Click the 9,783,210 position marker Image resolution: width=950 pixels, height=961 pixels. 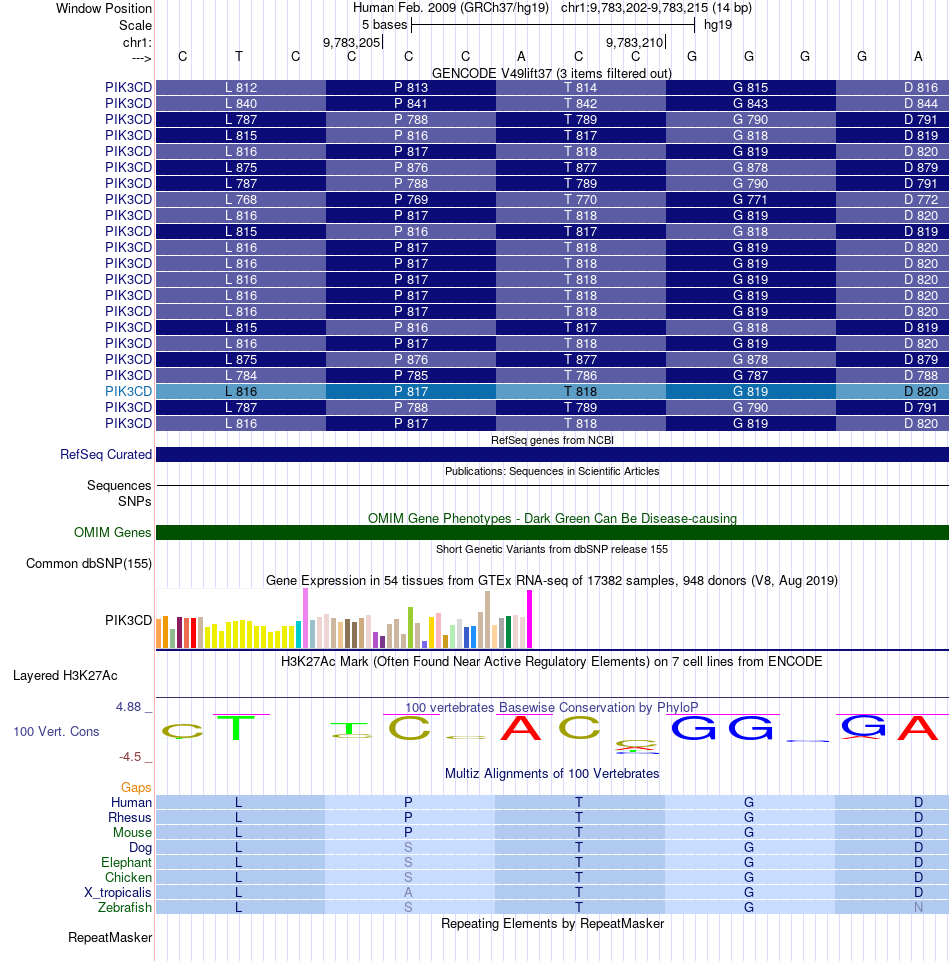634,42
